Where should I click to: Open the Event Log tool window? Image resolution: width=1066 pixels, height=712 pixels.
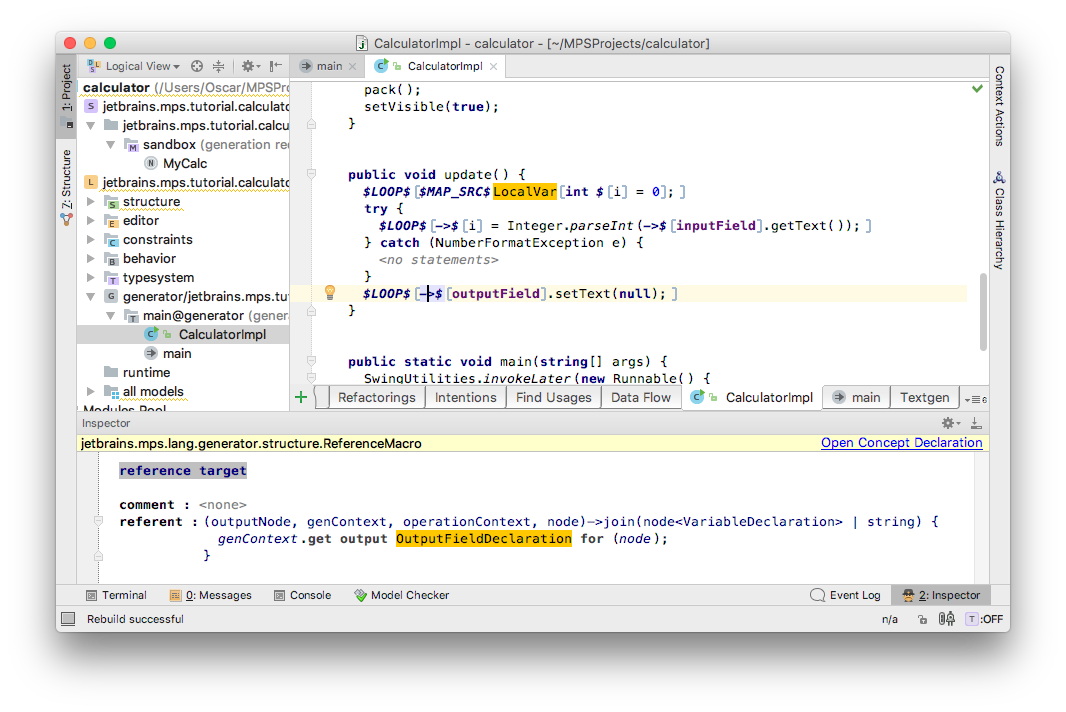pyautogui.click(x=846, y=595)
